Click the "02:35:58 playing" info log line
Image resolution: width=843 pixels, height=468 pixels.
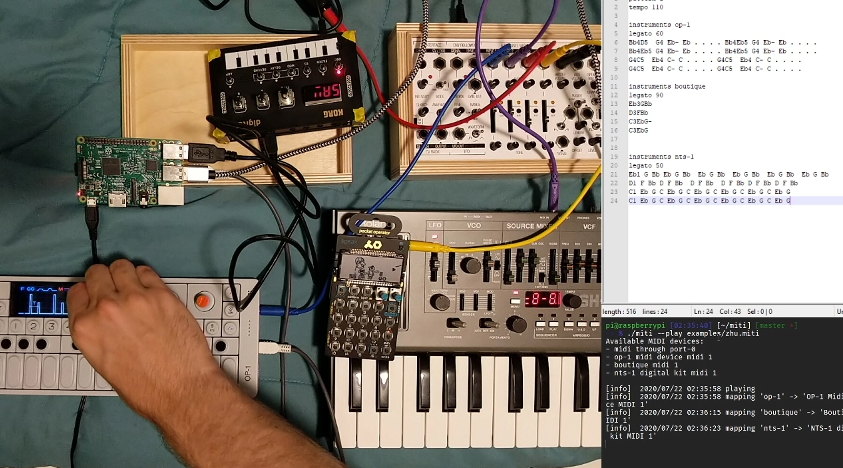(680, 388)
